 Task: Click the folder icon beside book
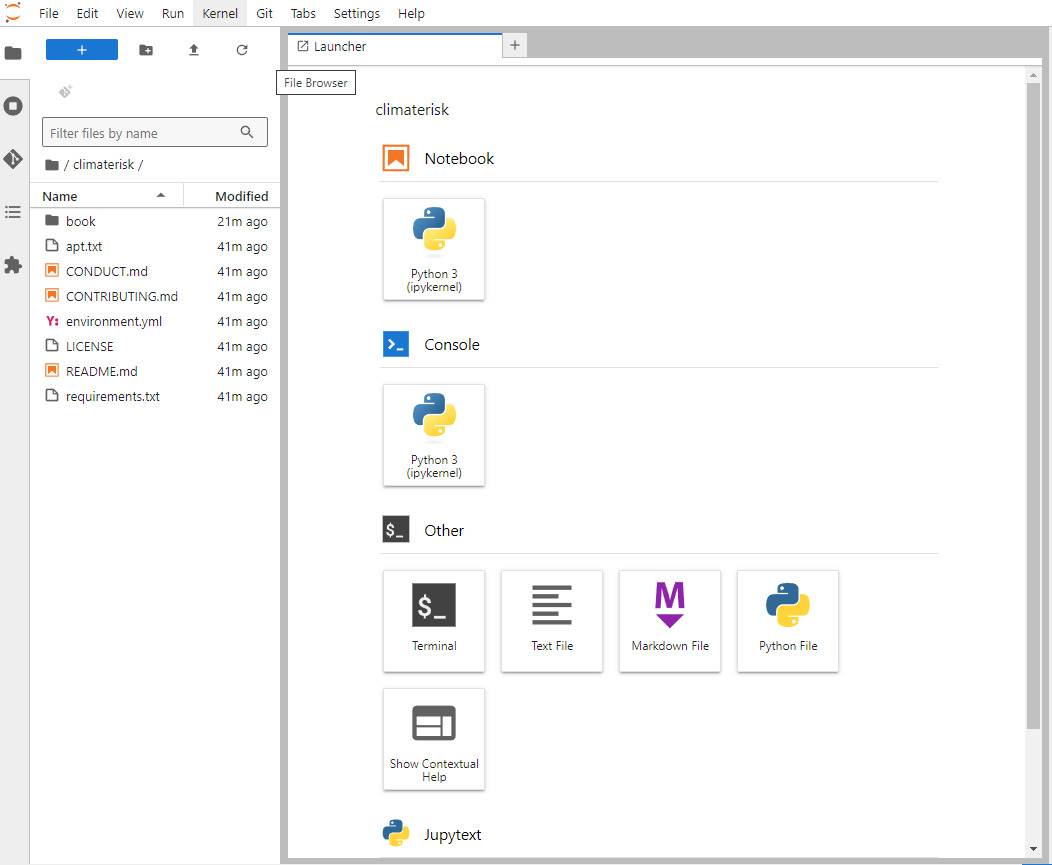52,220
